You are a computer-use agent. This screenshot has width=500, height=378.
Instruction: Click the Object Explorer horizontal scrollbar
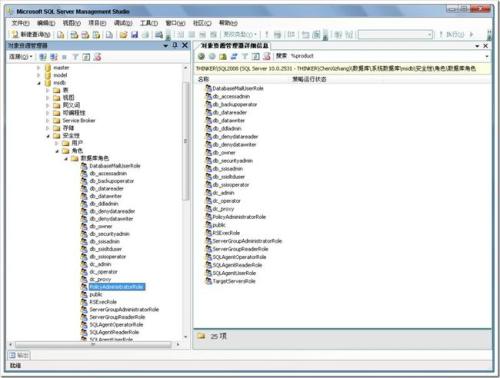[94, 344]
